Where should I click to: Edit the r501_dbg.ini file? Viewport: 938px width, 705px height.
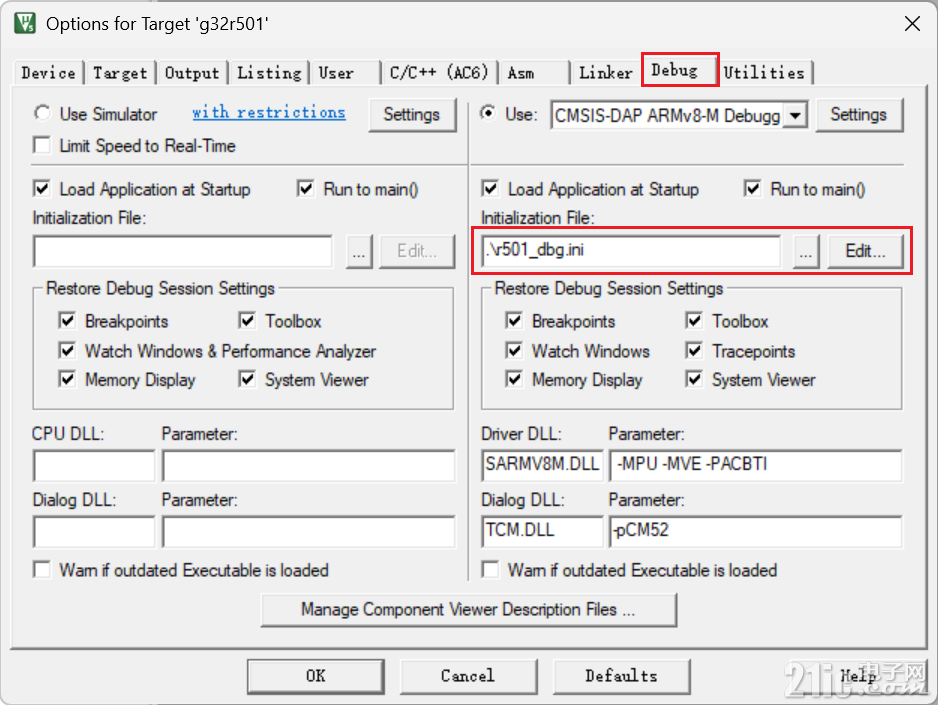pyautogui.click(x=865, y=251)
